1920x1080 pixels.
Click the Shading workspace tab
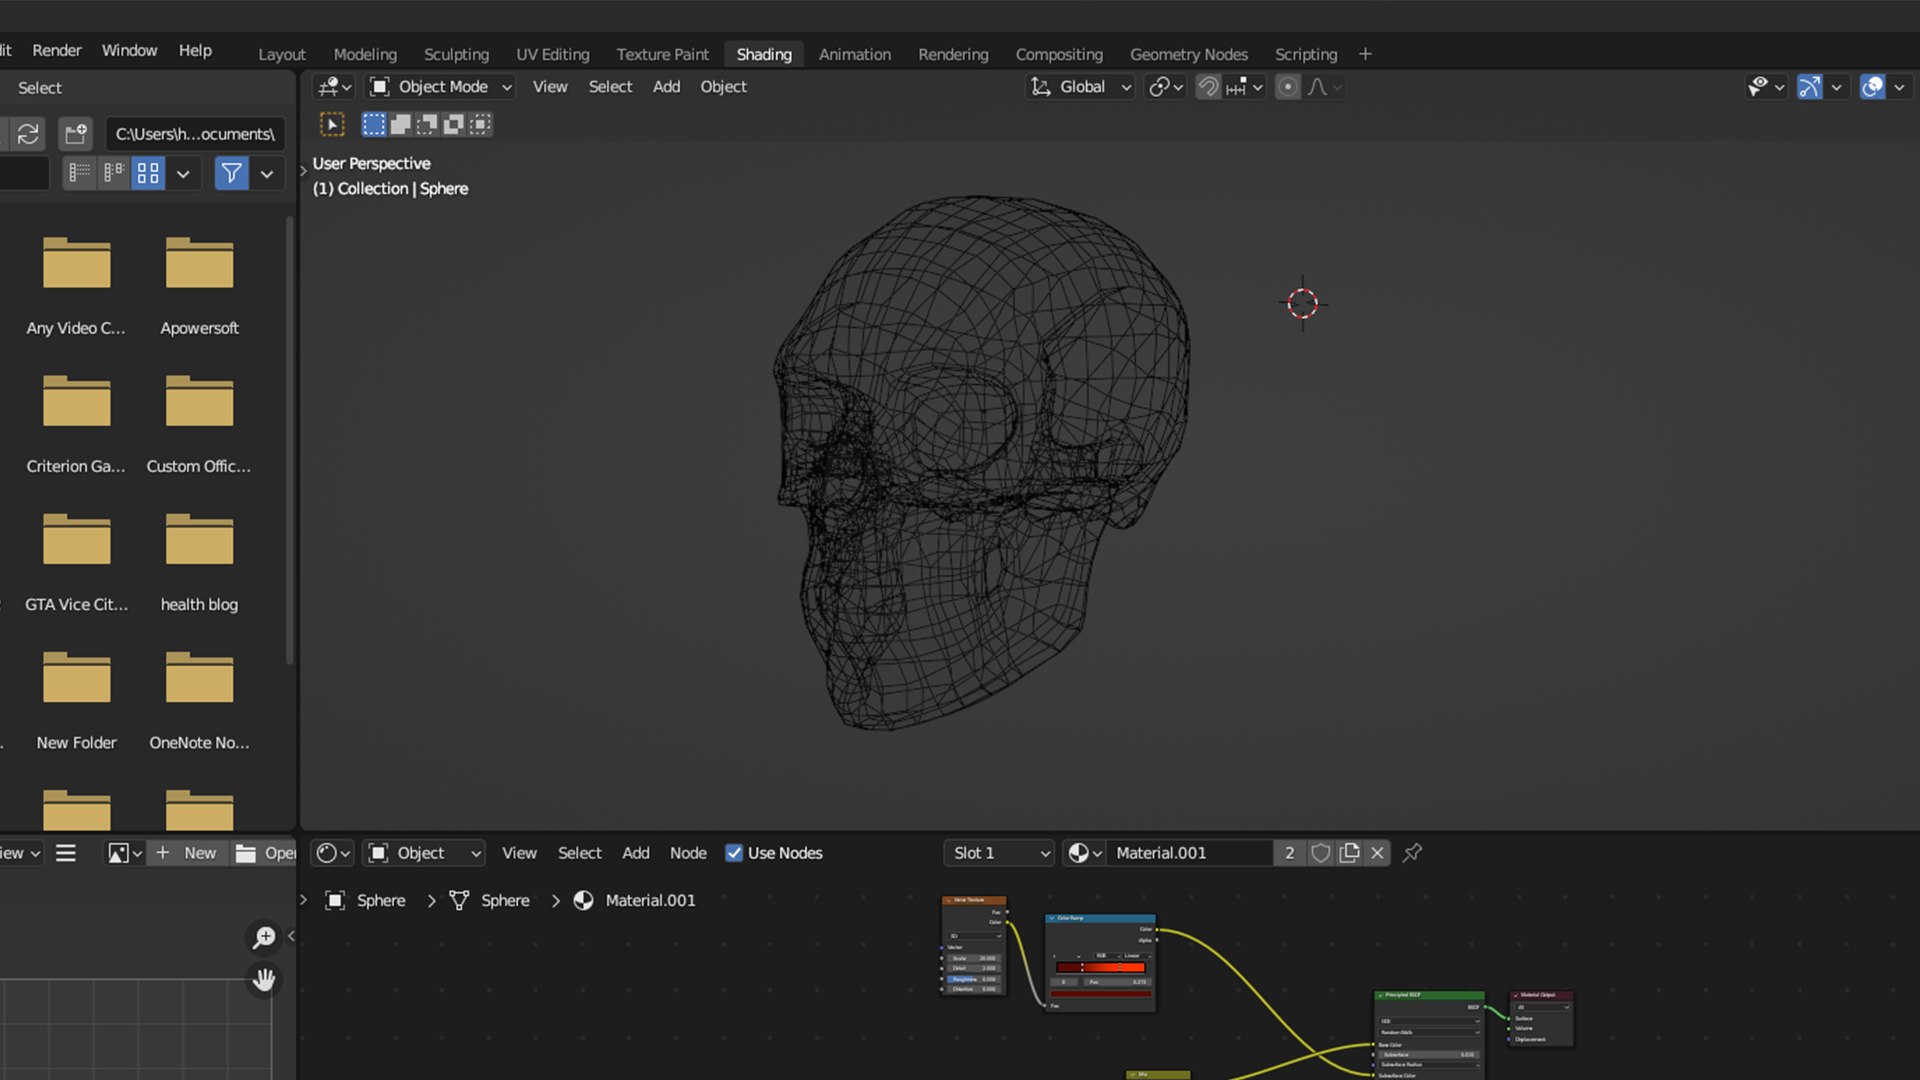764,54
